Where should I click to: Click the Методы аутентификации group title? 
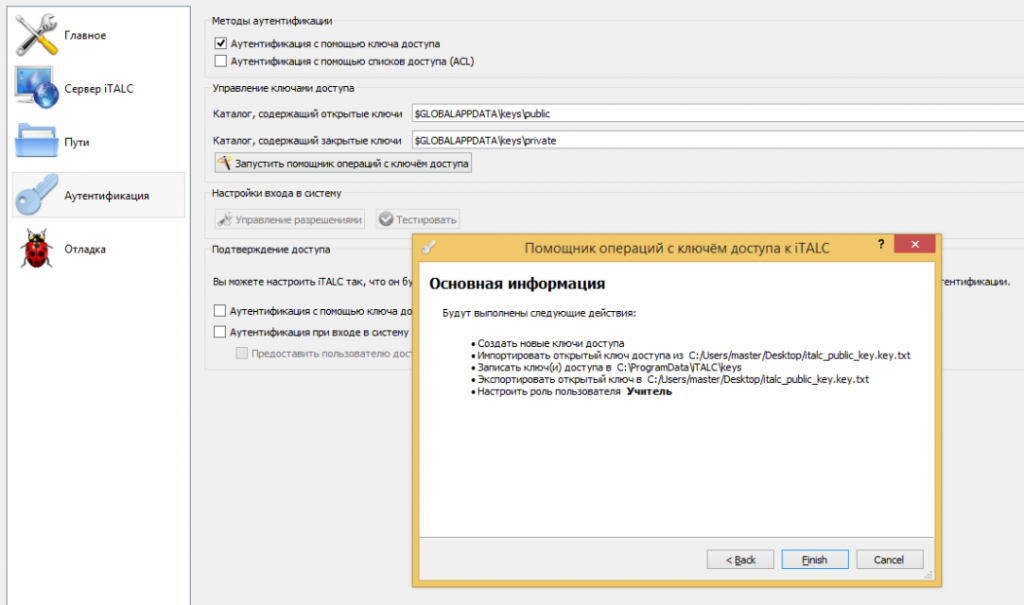(x=272, y=21)
